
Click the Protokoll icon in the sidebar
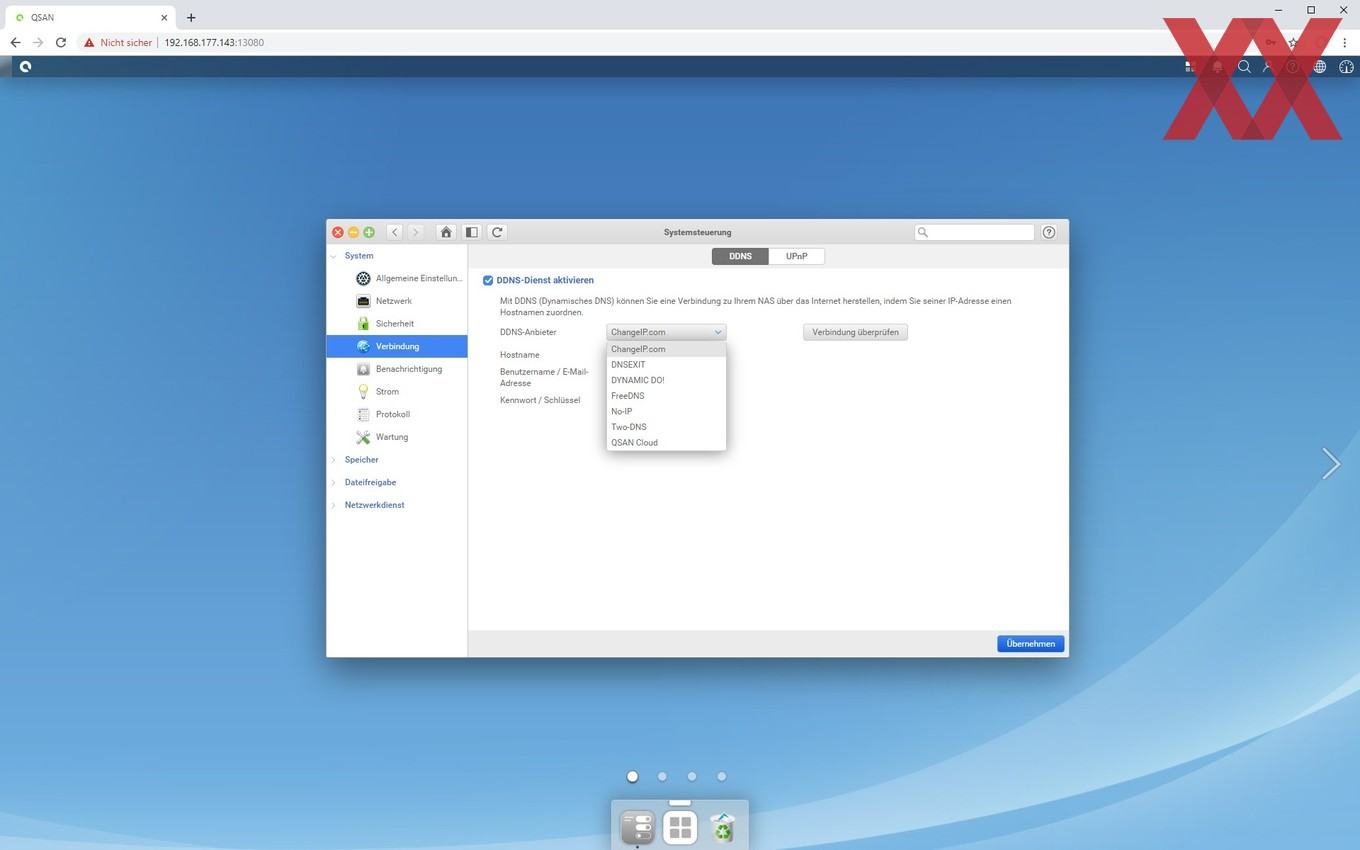tap(363, 414)
